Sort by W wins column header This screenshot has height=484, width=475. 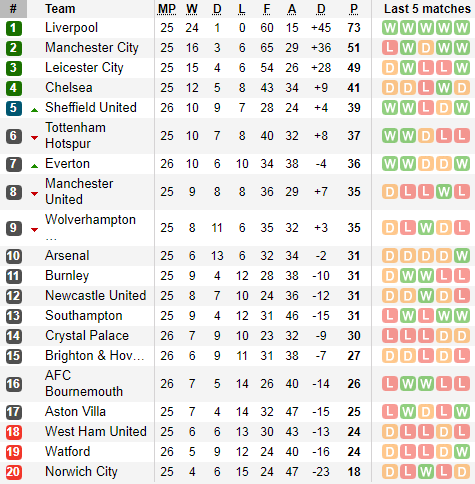(192, 9)
